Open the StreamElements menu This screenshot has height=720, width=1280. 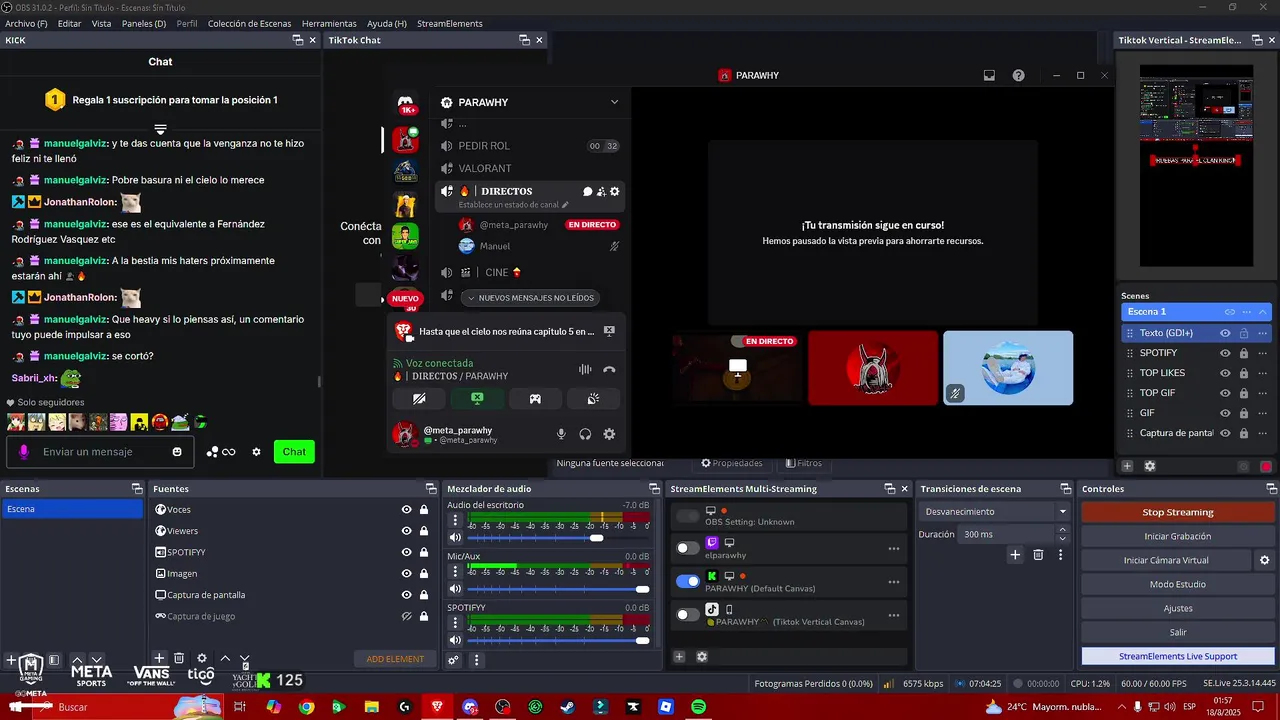click(x=450, y=23)
